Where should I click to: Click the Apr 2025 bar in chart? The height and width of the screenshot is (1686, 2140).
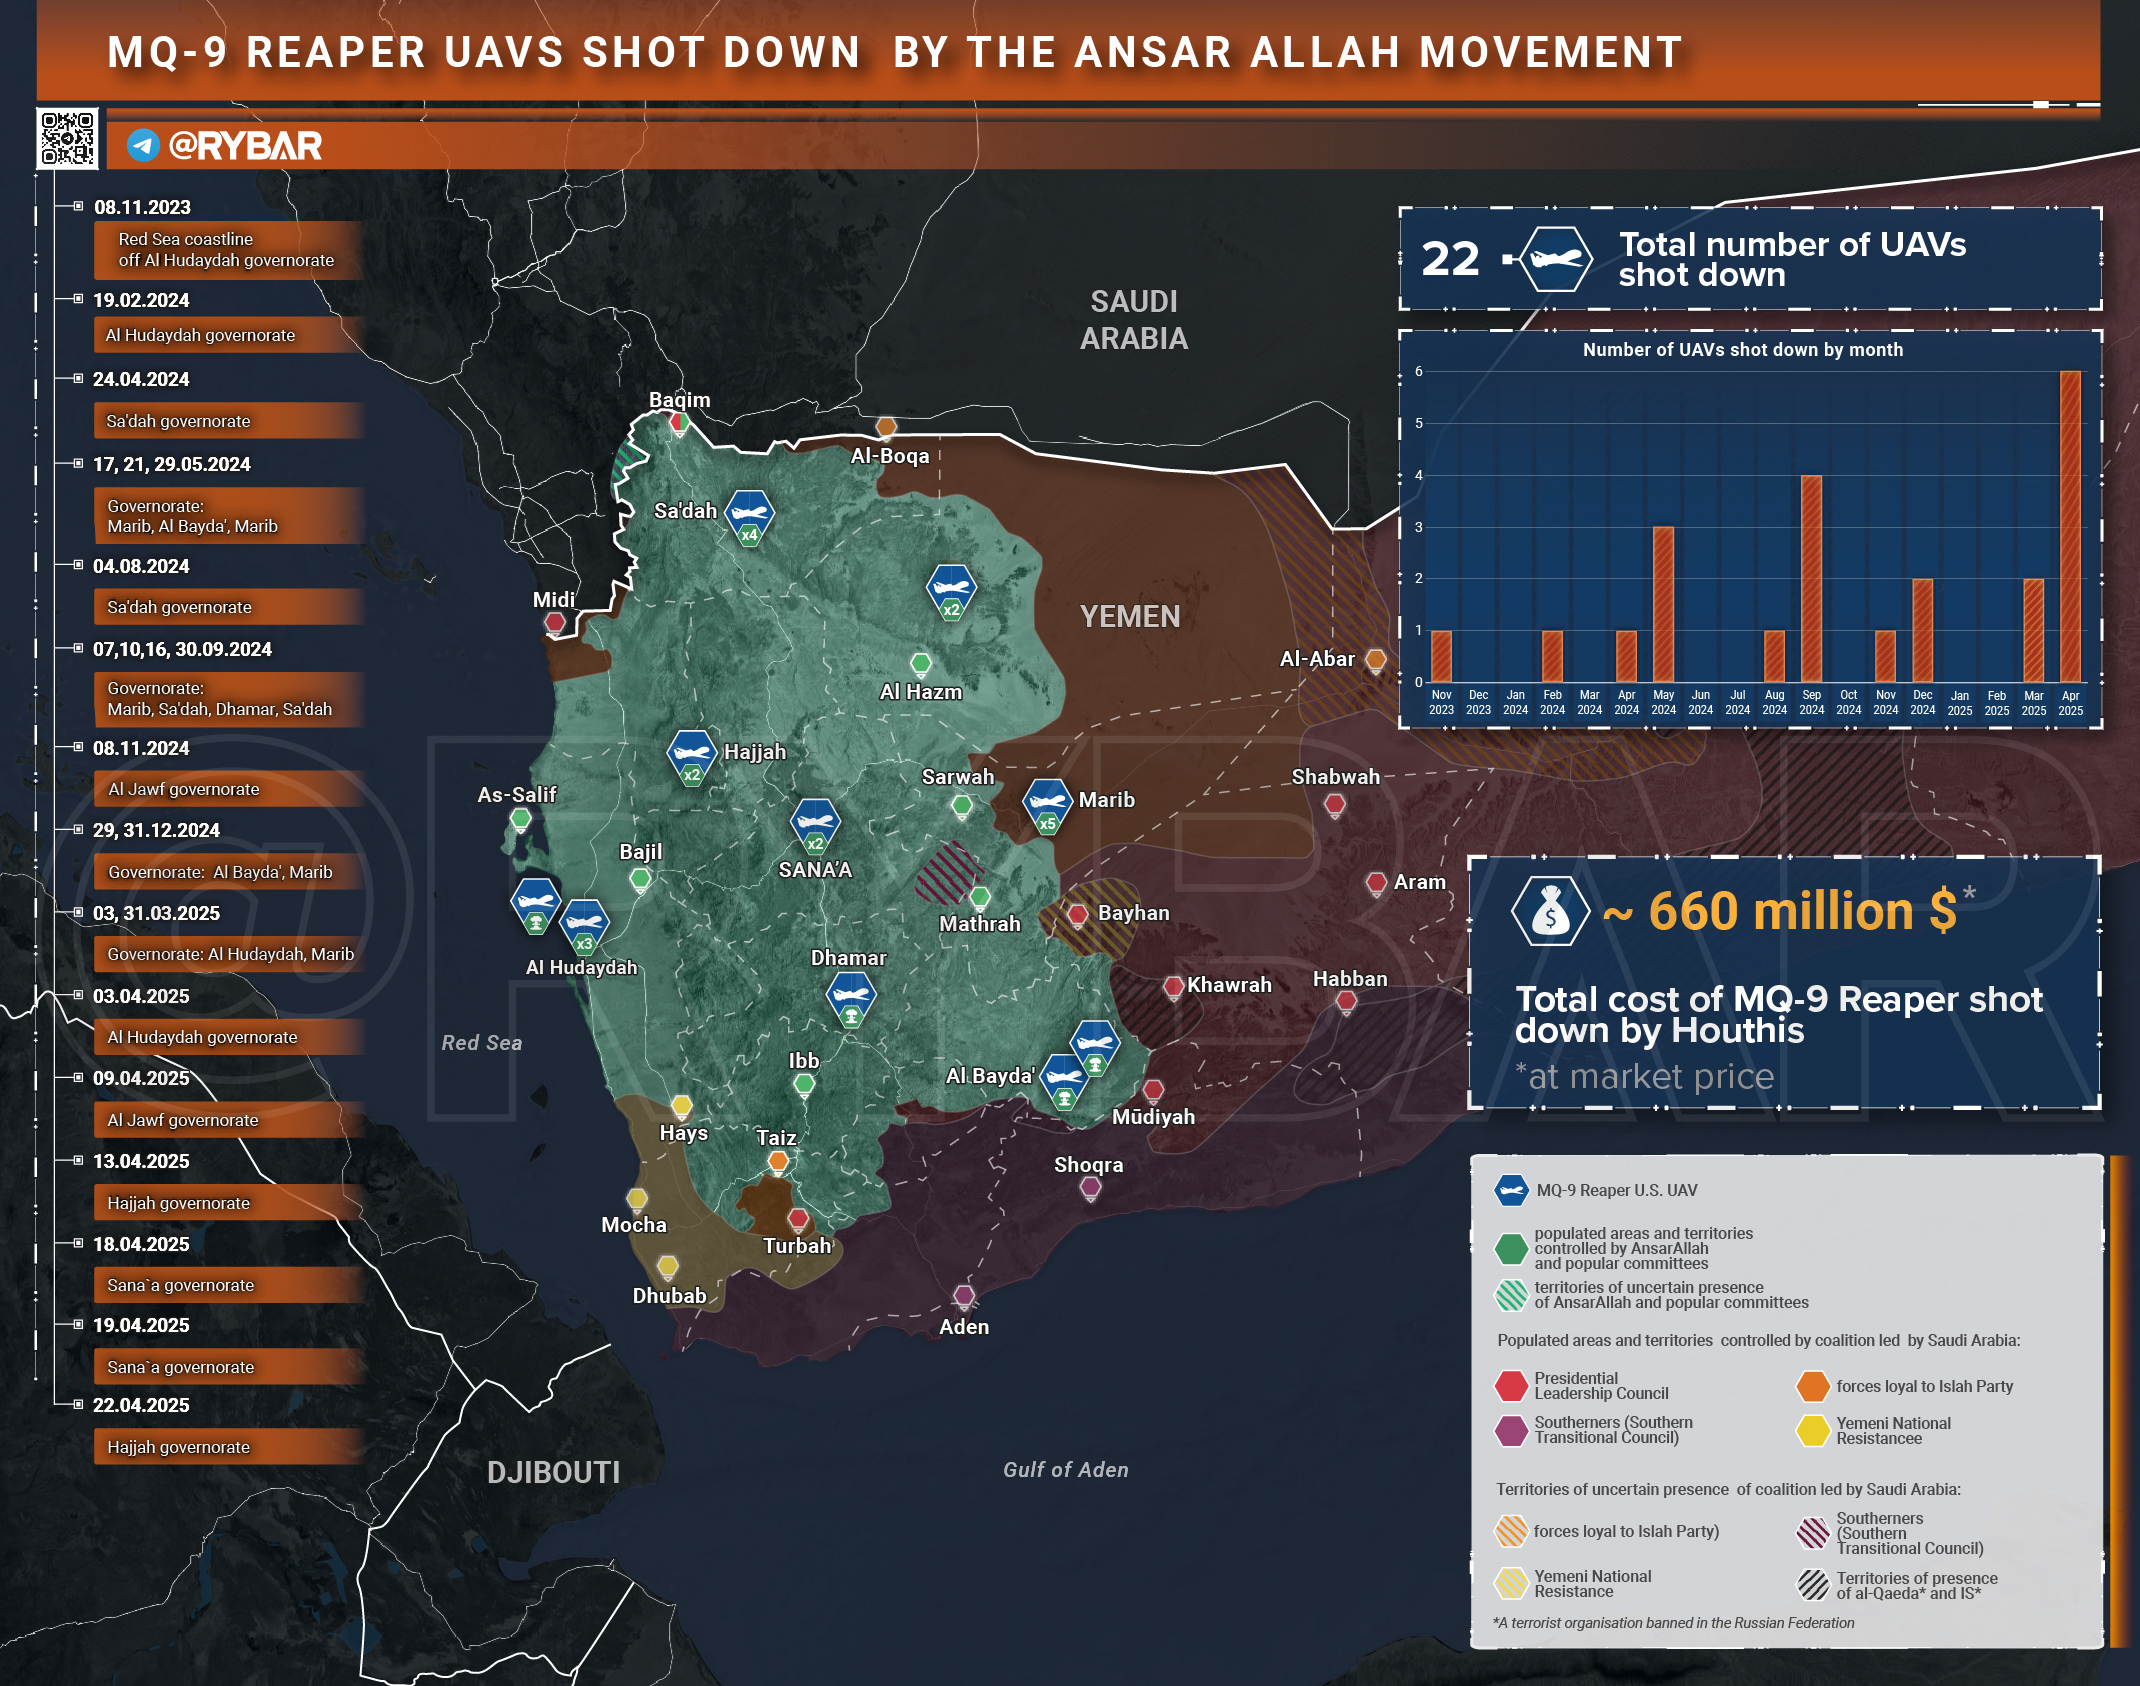(2070, 527)
